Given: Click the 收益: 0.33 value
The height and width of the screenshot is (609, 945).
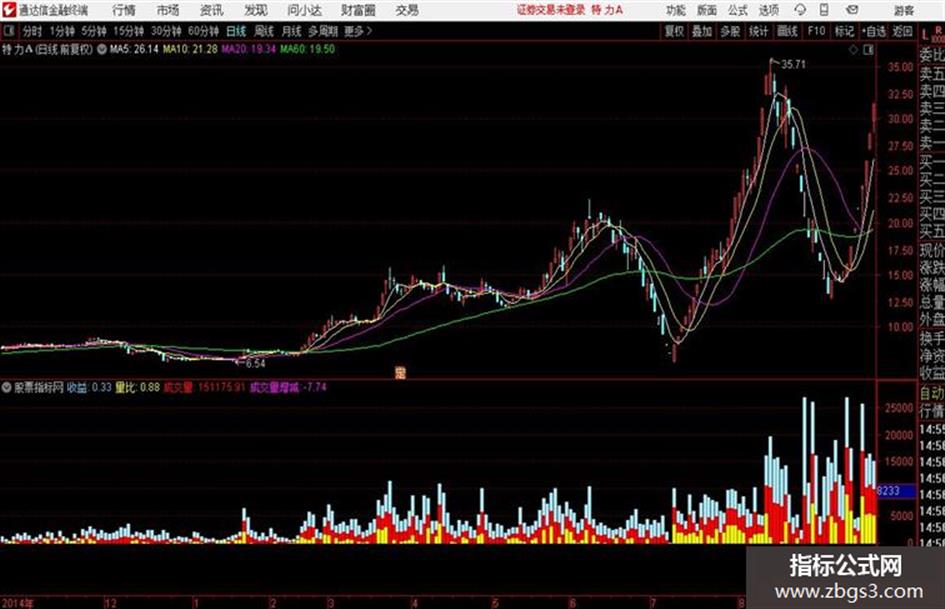Looking at the screenshot, I should click(x=89, y=387).
